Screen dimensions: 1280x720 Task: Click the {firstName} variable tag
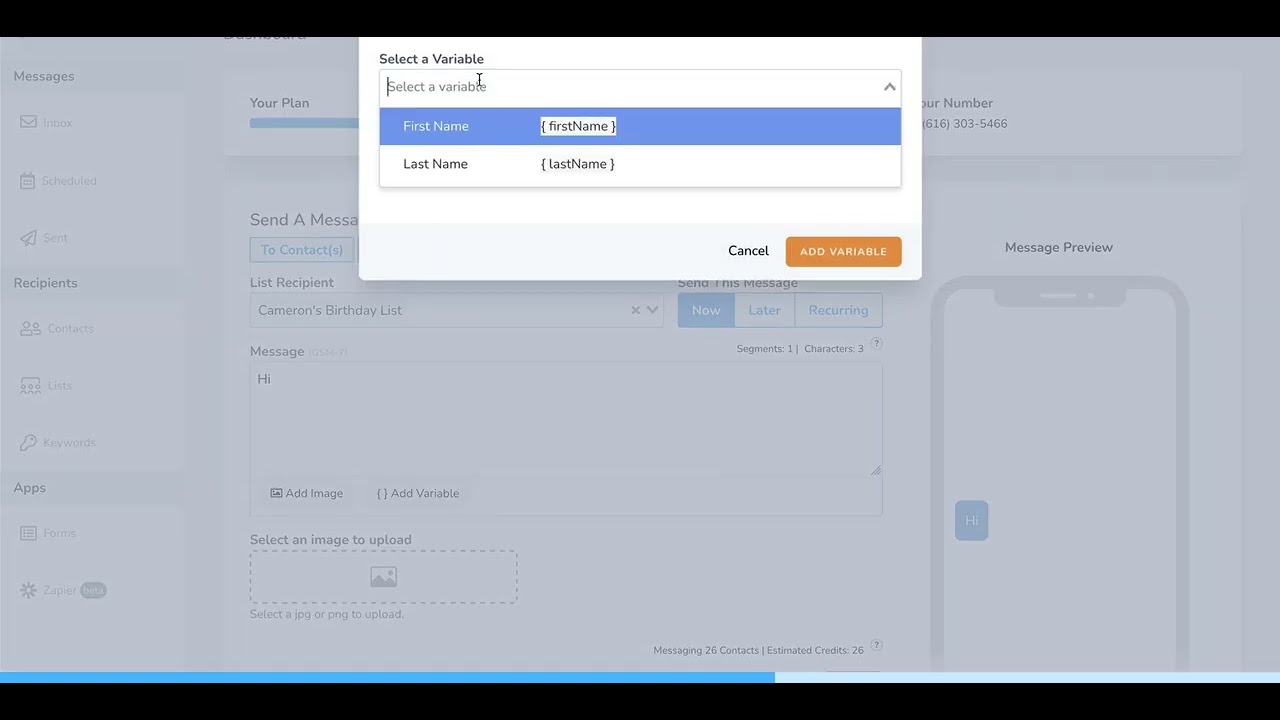[578, 126]
